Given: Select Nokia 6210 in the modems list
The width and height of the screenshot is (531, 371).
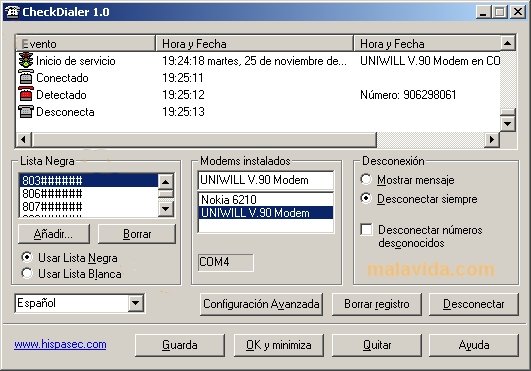Looking at the screenshot, I should point(266,199).
